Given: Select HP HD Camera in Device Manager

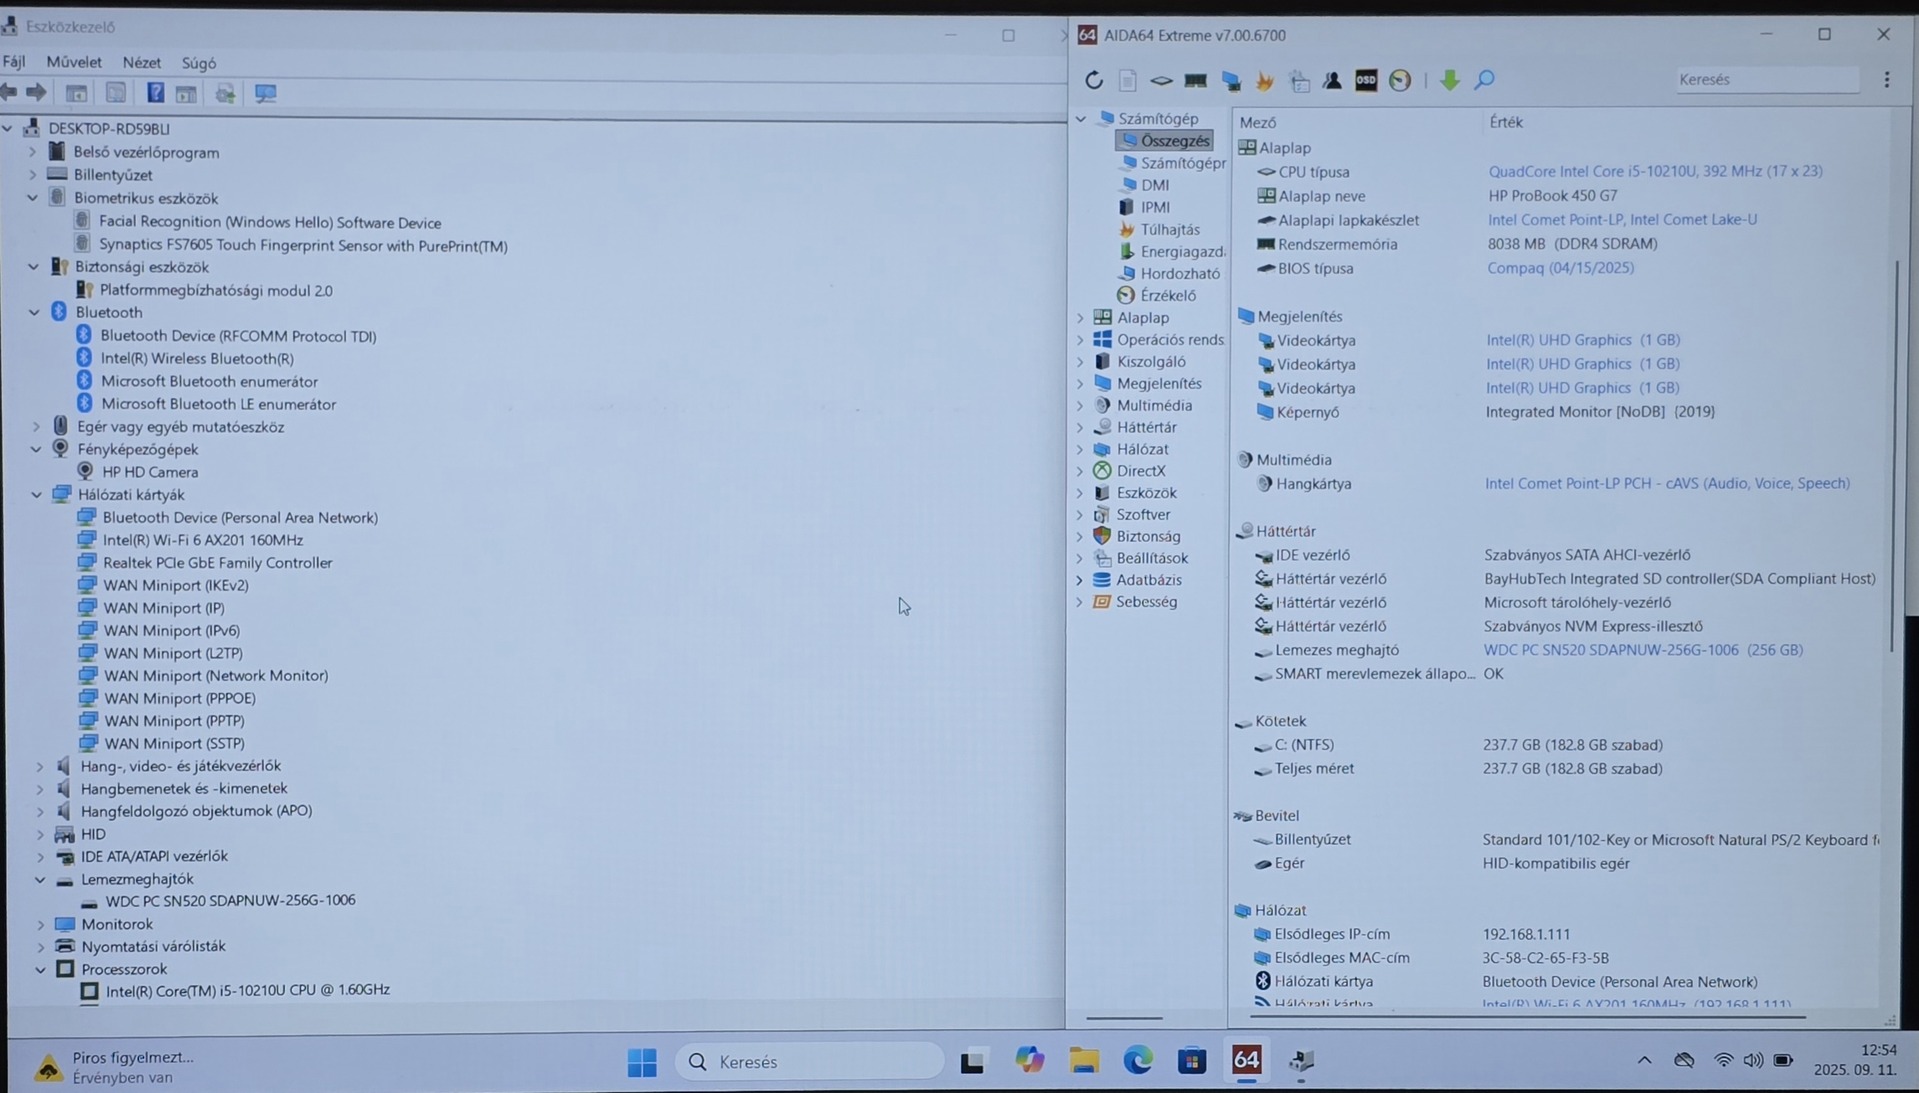Looking at the screenshot, I should pos(150,472).
